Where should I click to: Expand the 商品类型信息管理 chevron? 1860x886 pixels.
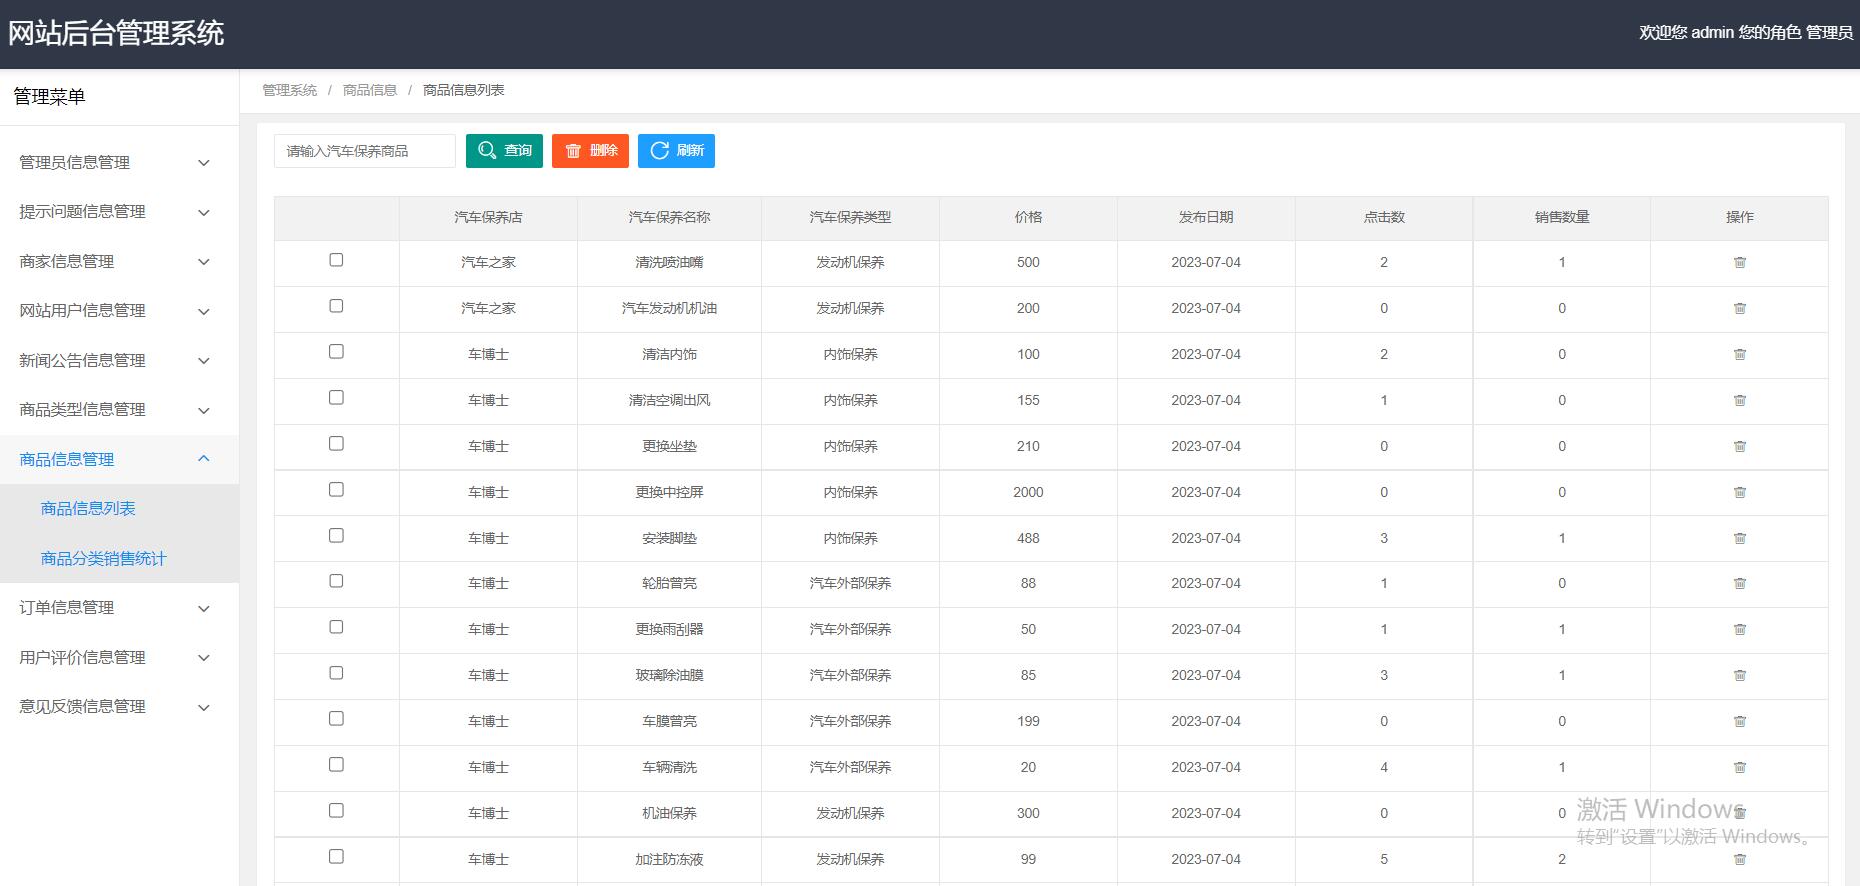(x=204, y=410)
